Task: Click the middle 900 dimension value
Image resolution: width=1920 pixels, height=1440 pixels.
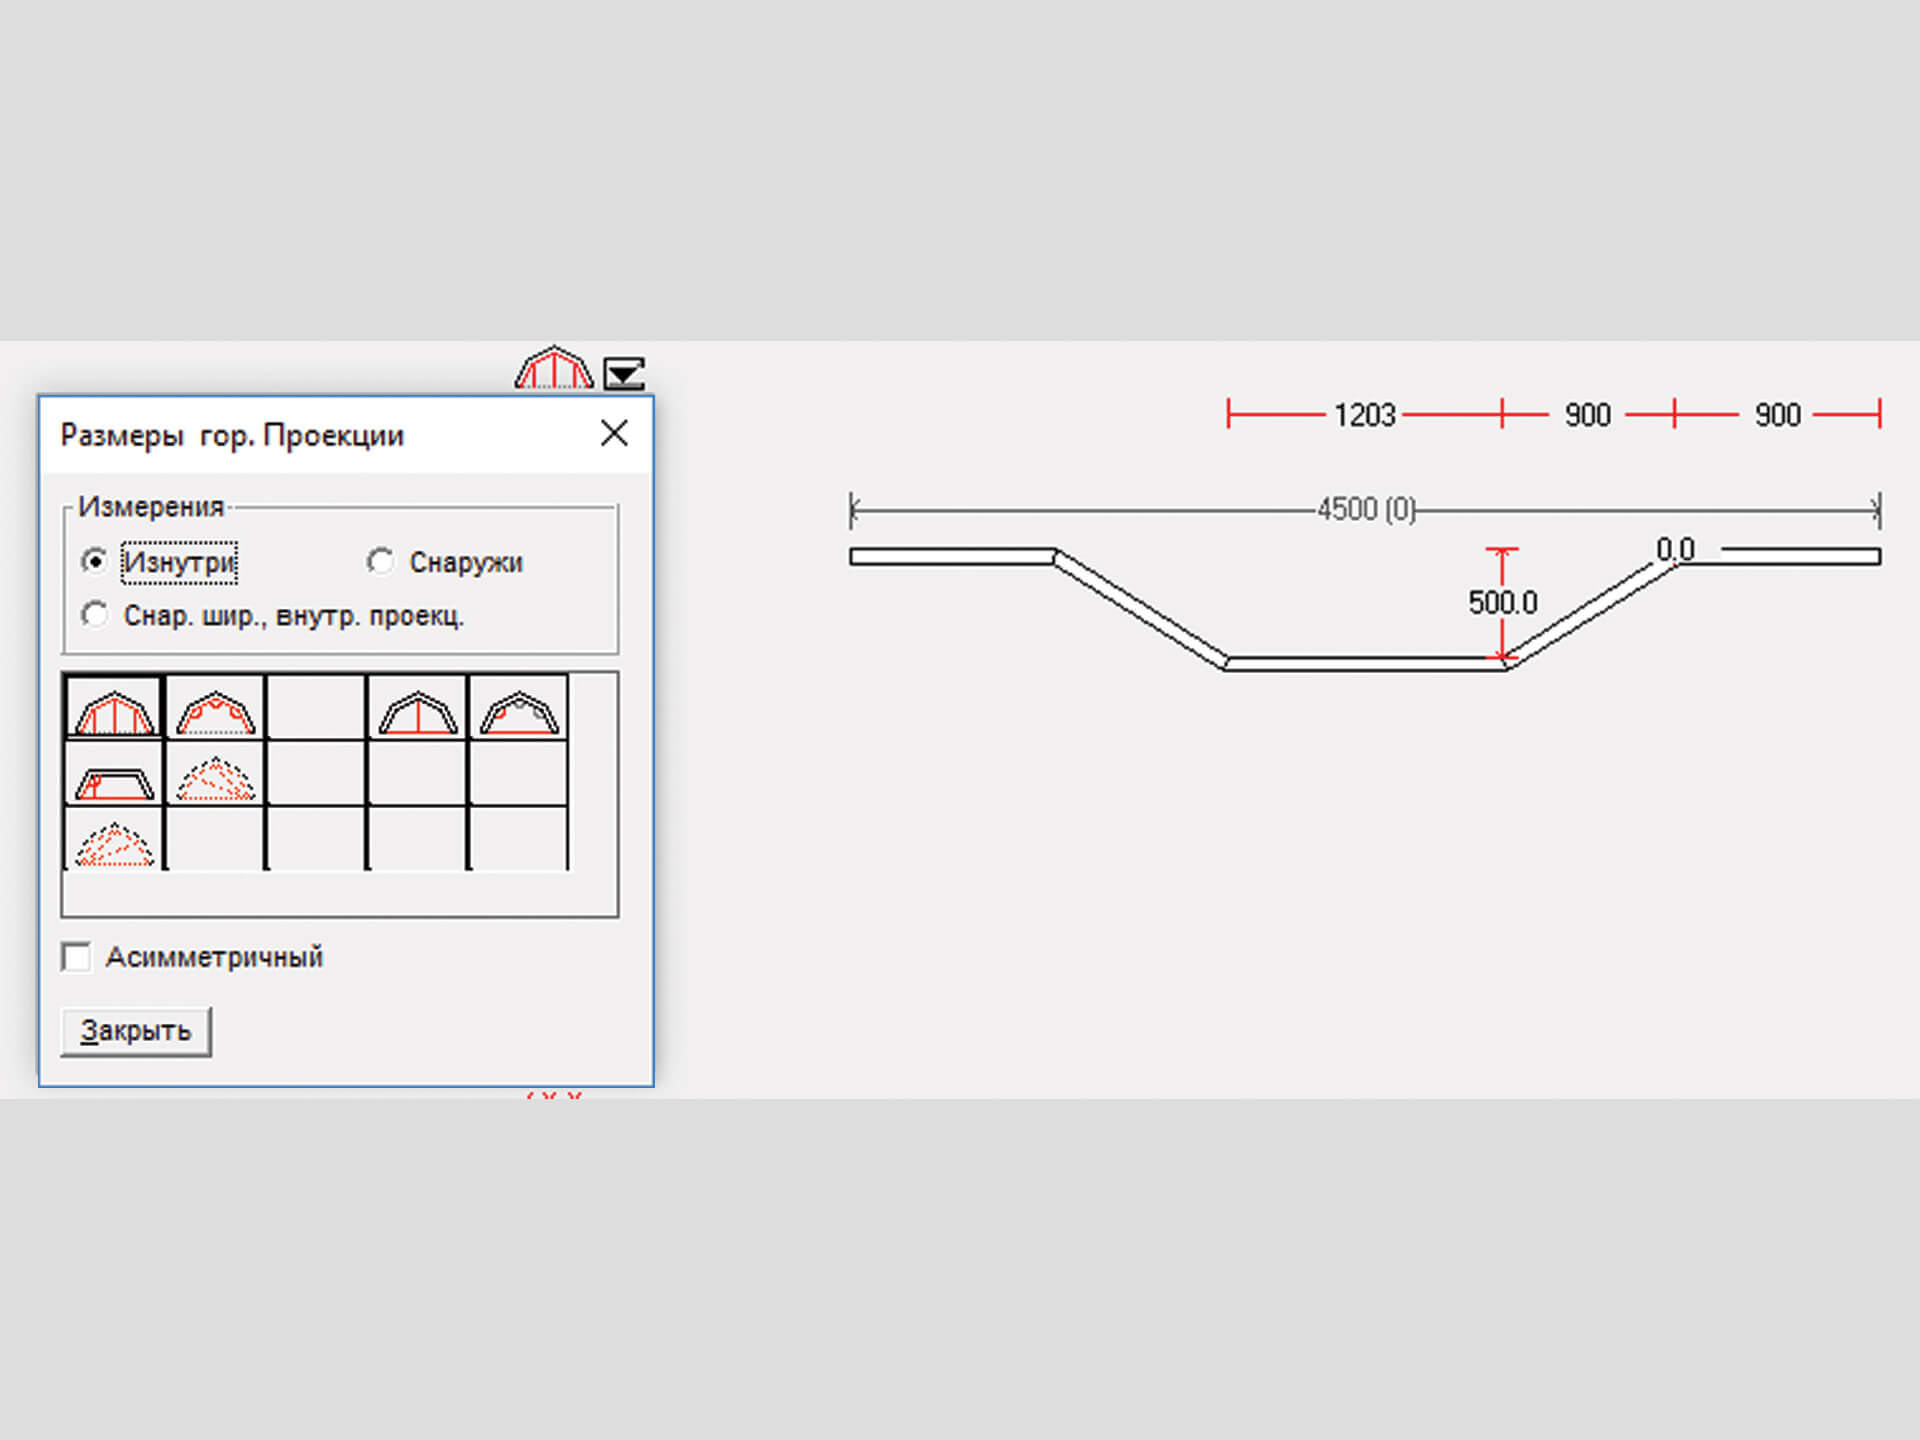Action: pos(1587,414)
